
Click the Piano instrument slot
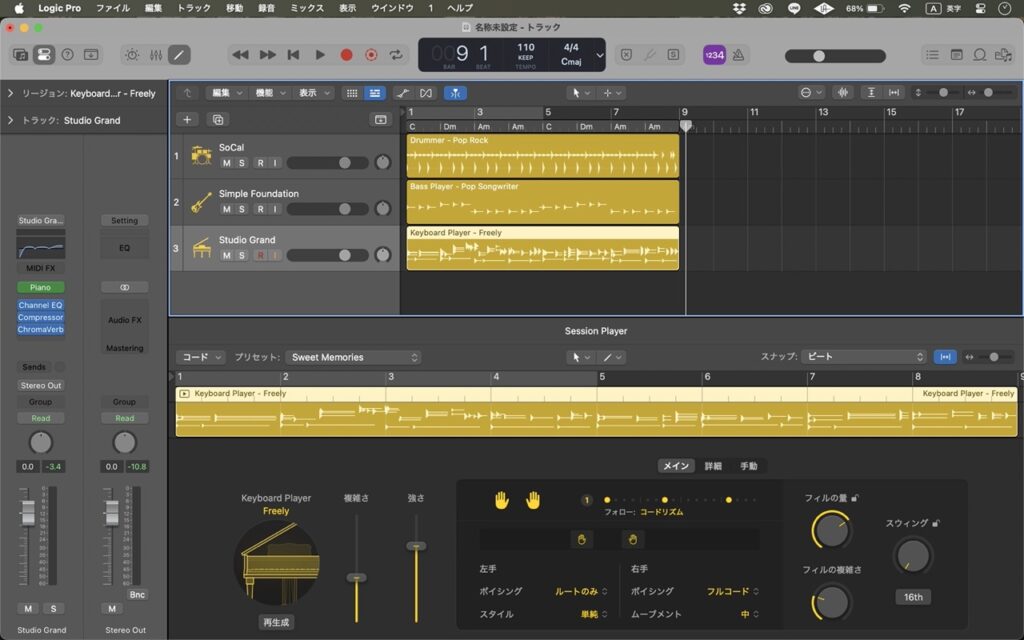coord(40,287)
